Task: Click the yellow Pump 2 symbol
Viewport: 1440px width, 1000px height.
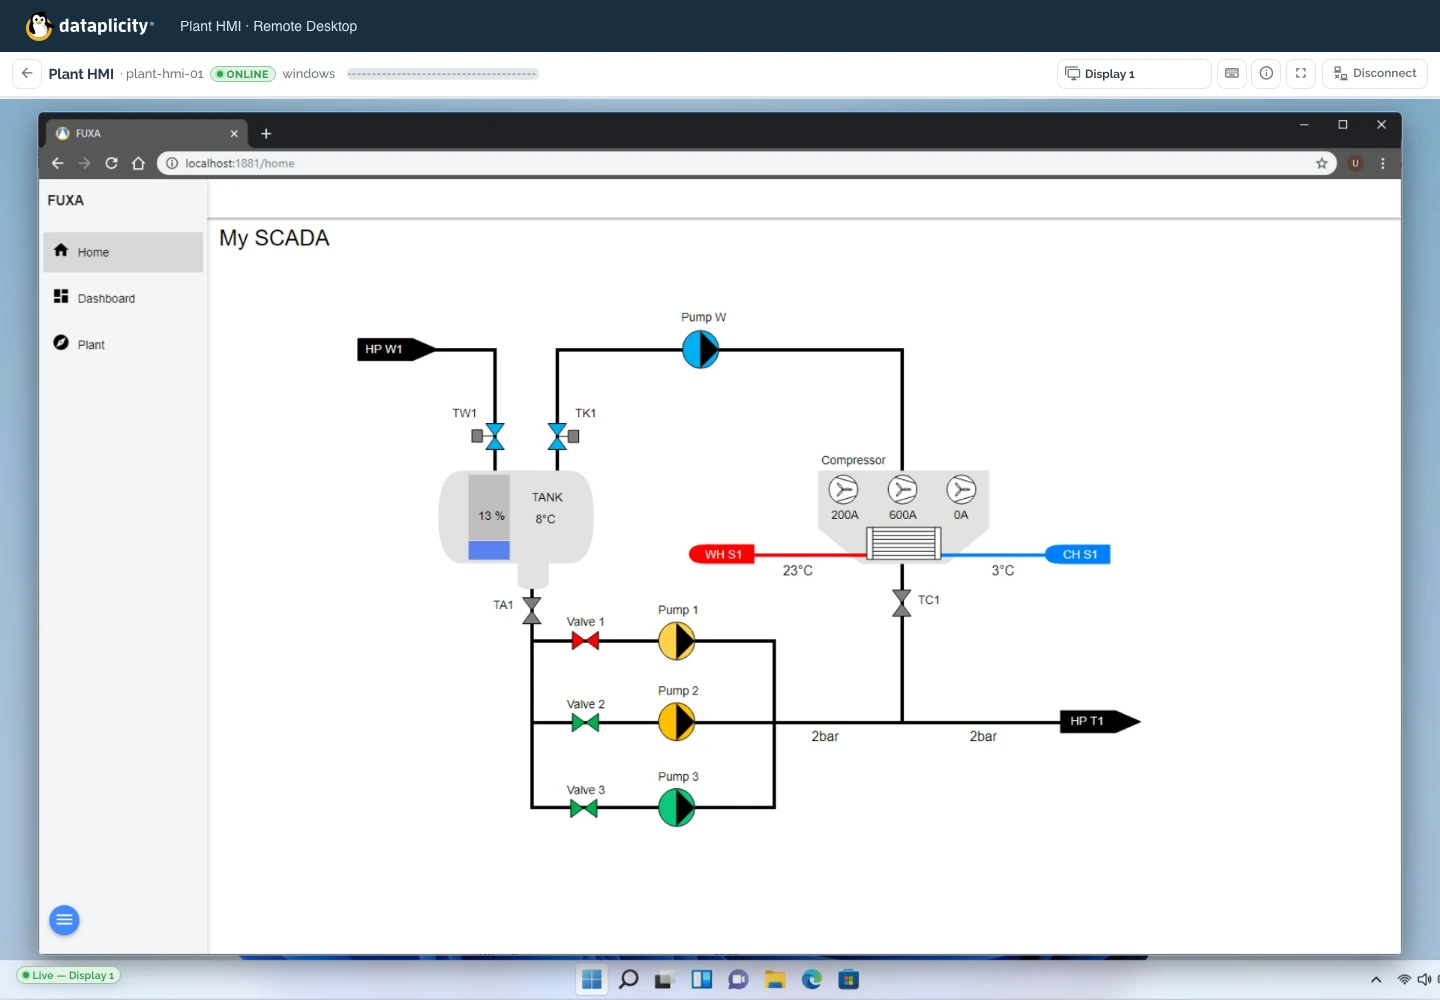Action: [677, 722]
